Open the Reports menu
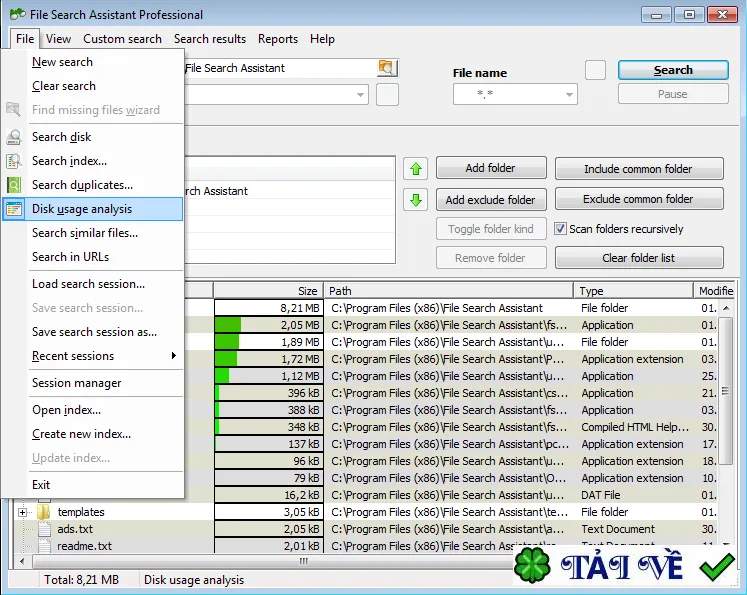 click(278, 39)
